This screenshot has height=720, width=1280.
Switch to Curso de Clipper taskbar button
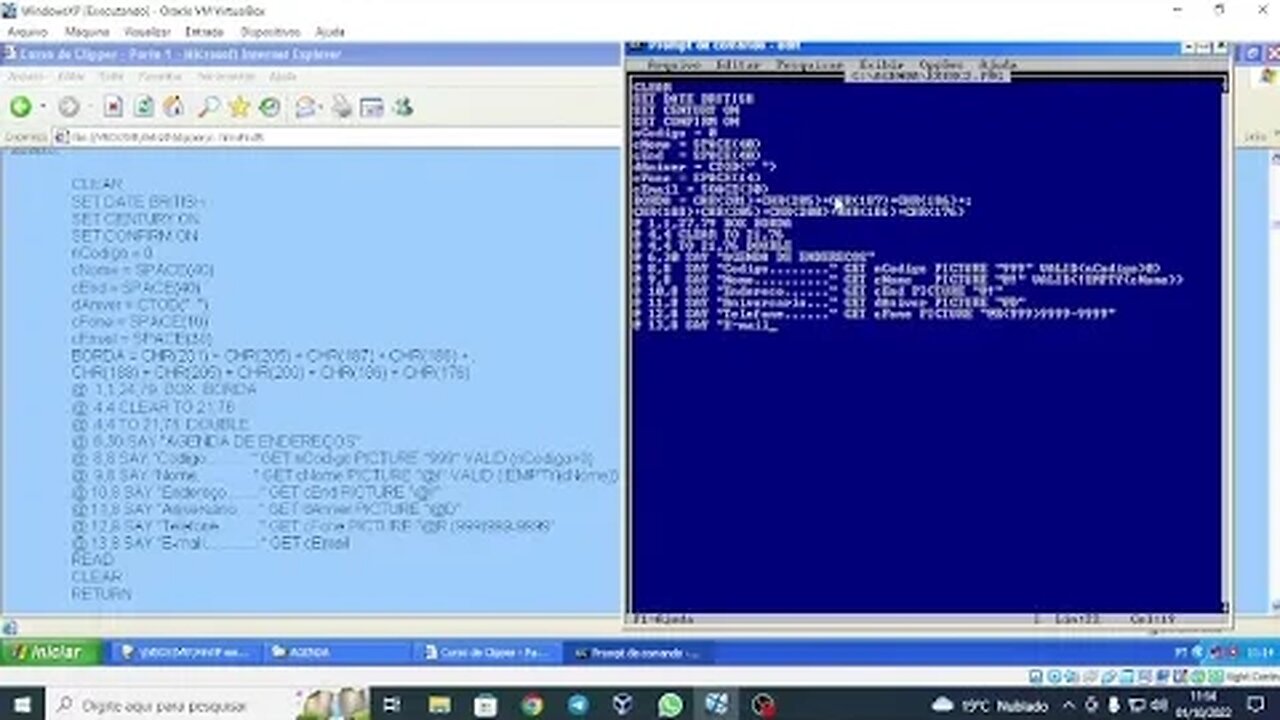[486, 653]
